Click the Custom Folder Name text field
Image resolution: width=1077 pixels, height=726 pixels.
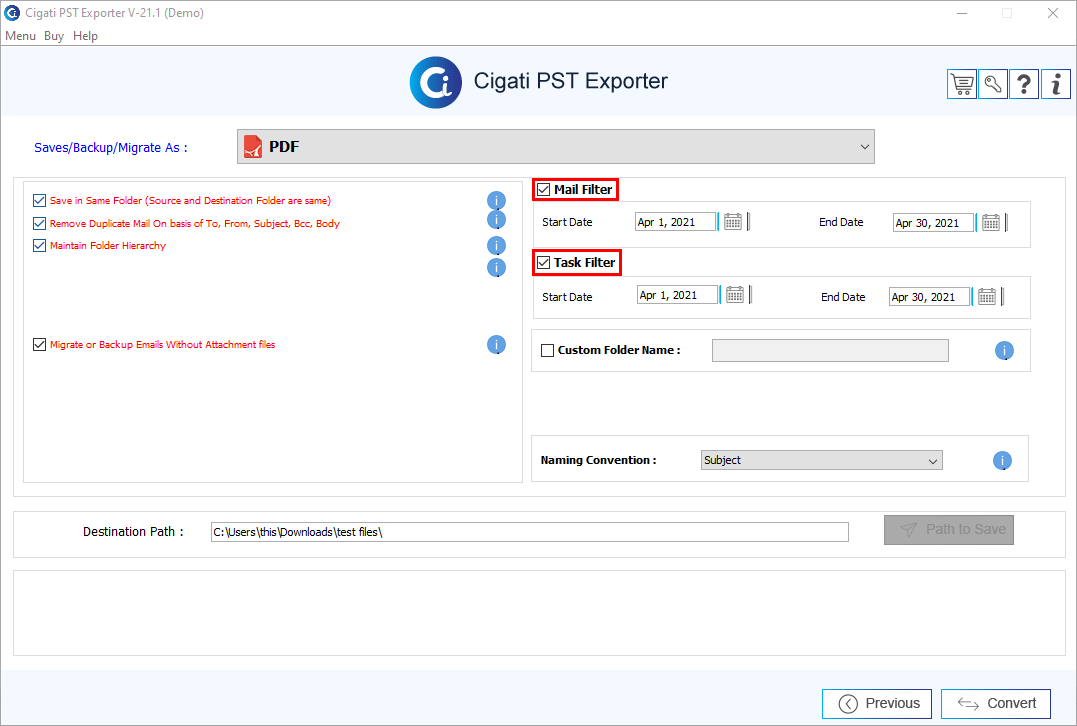830,350
